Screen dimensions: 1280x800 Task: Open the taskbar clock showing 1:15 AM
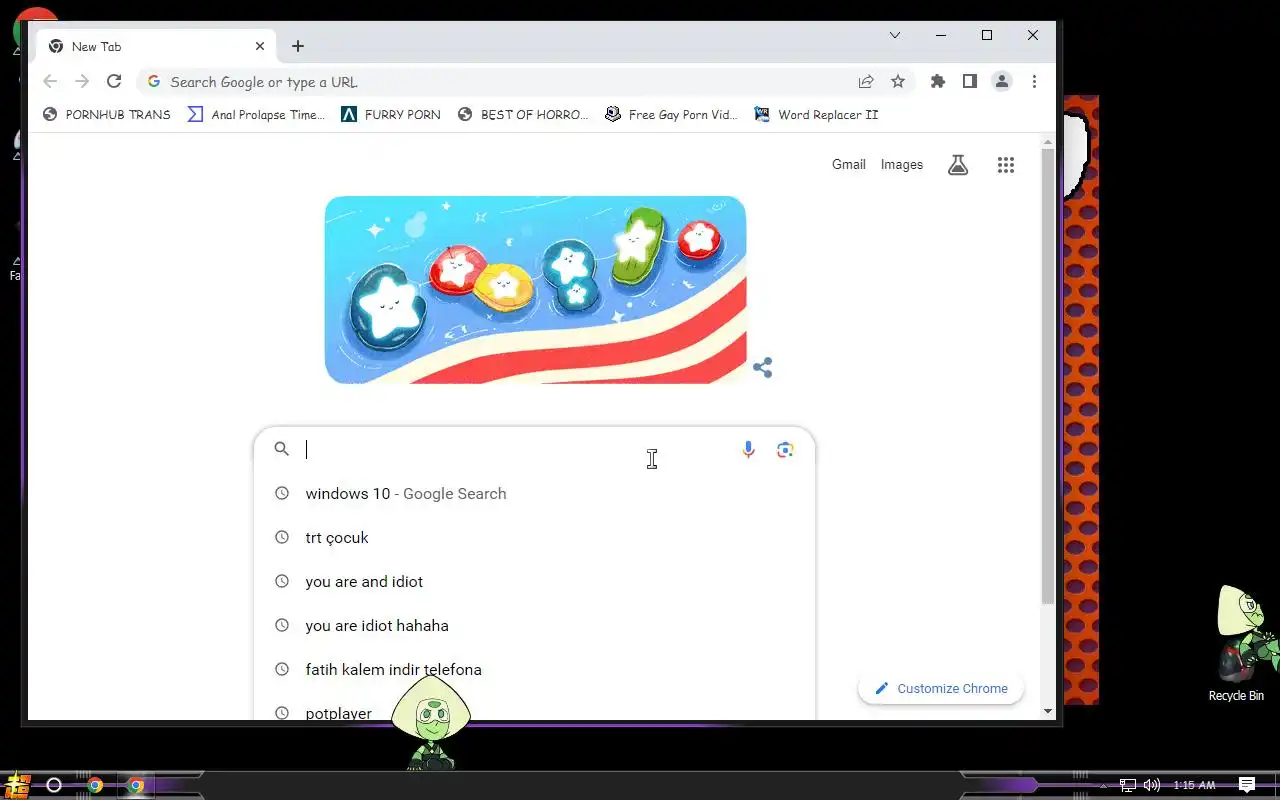tap(1194, 785)
